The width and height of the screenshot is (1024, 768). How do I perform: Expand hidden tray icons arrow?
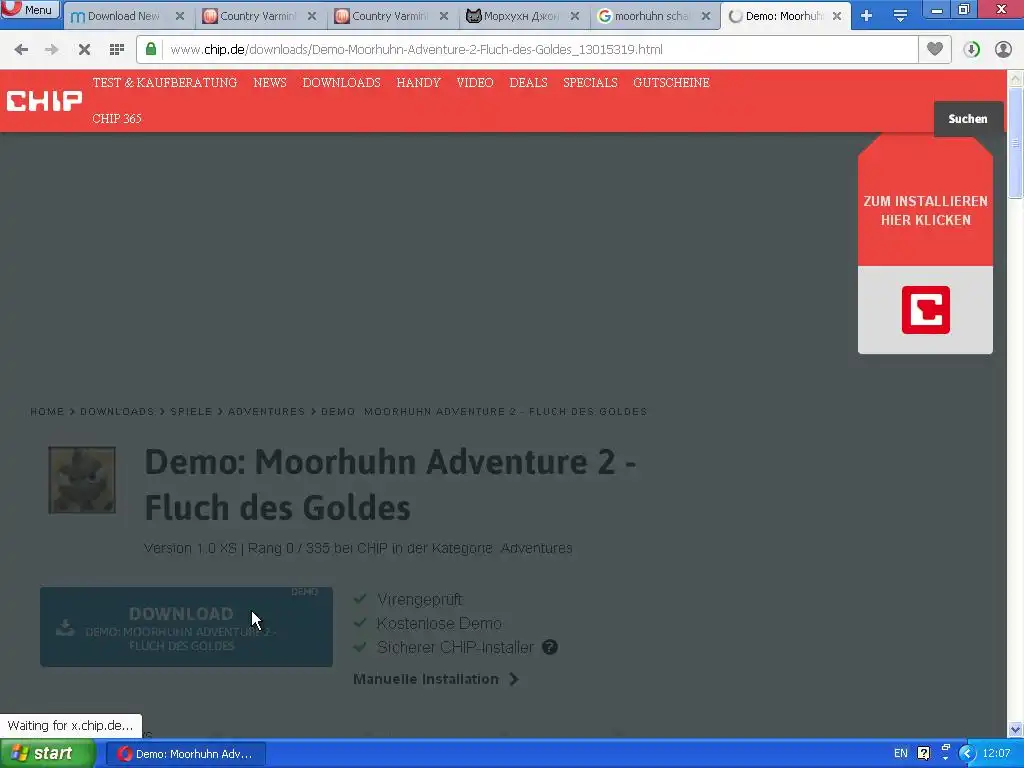967,754
